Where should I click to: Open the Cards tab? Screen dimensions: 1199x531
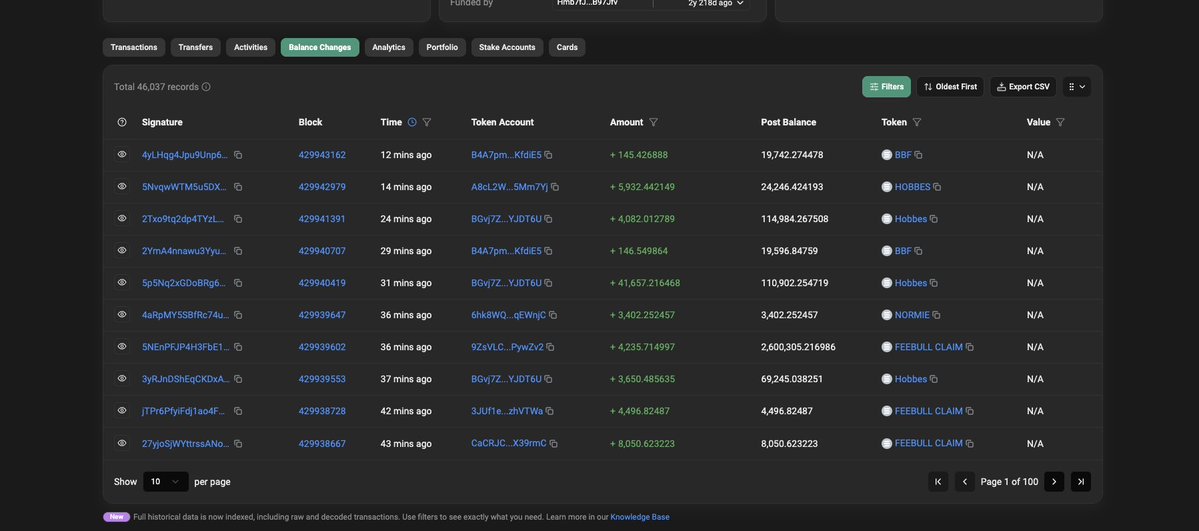tap(567, 47)
